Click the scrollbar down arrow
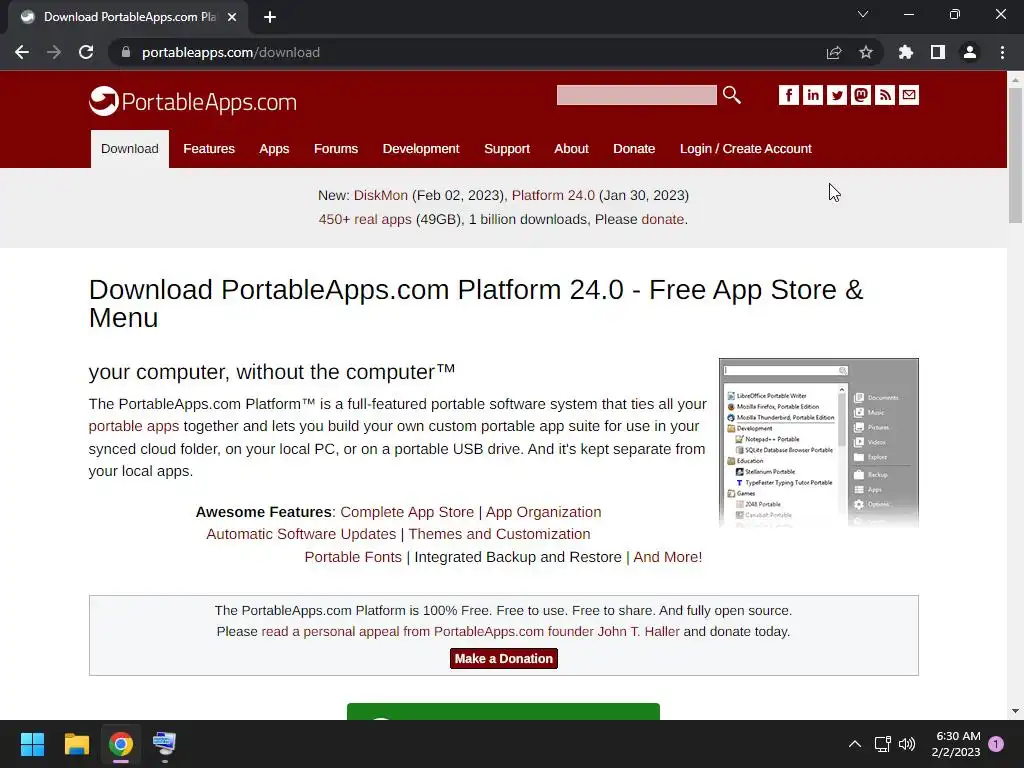 coord(1015,711)
